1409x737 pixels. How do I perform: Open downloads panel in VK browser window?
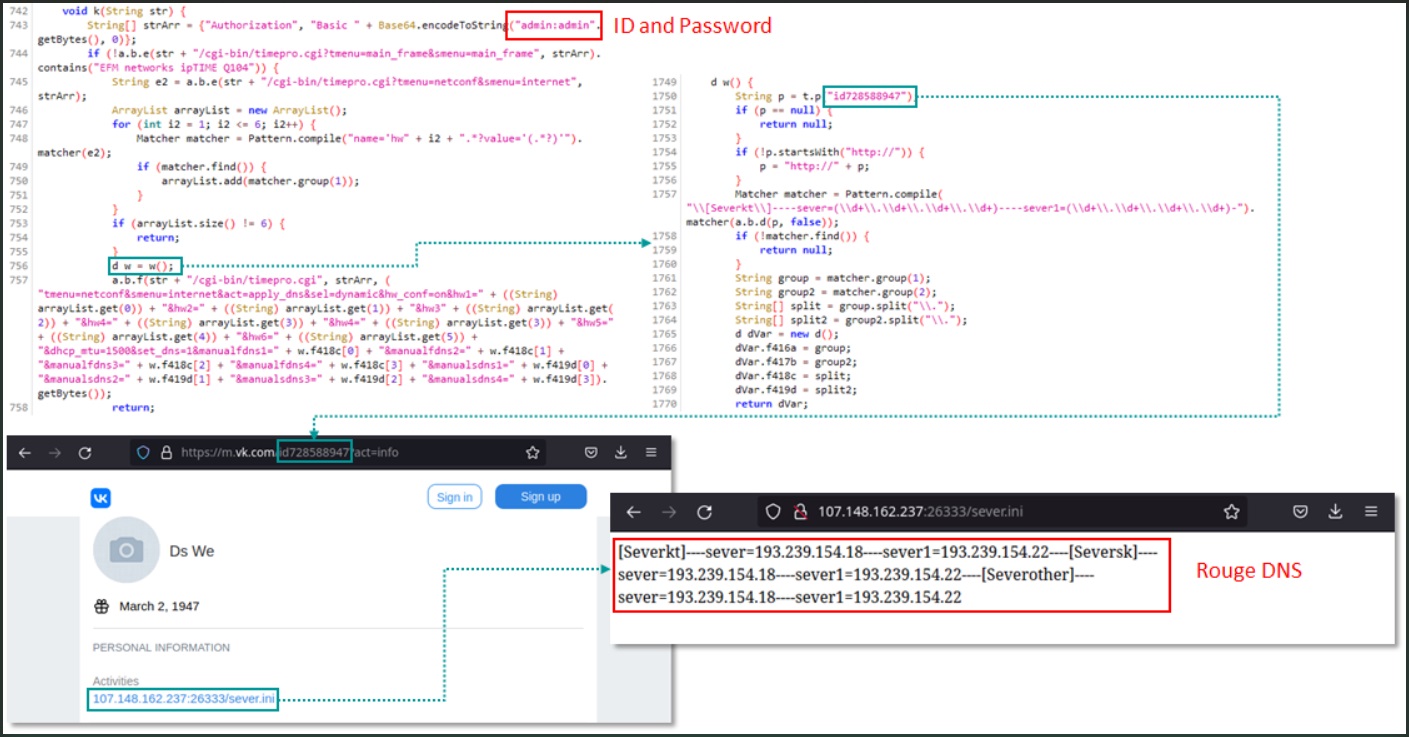coord(621,452)
